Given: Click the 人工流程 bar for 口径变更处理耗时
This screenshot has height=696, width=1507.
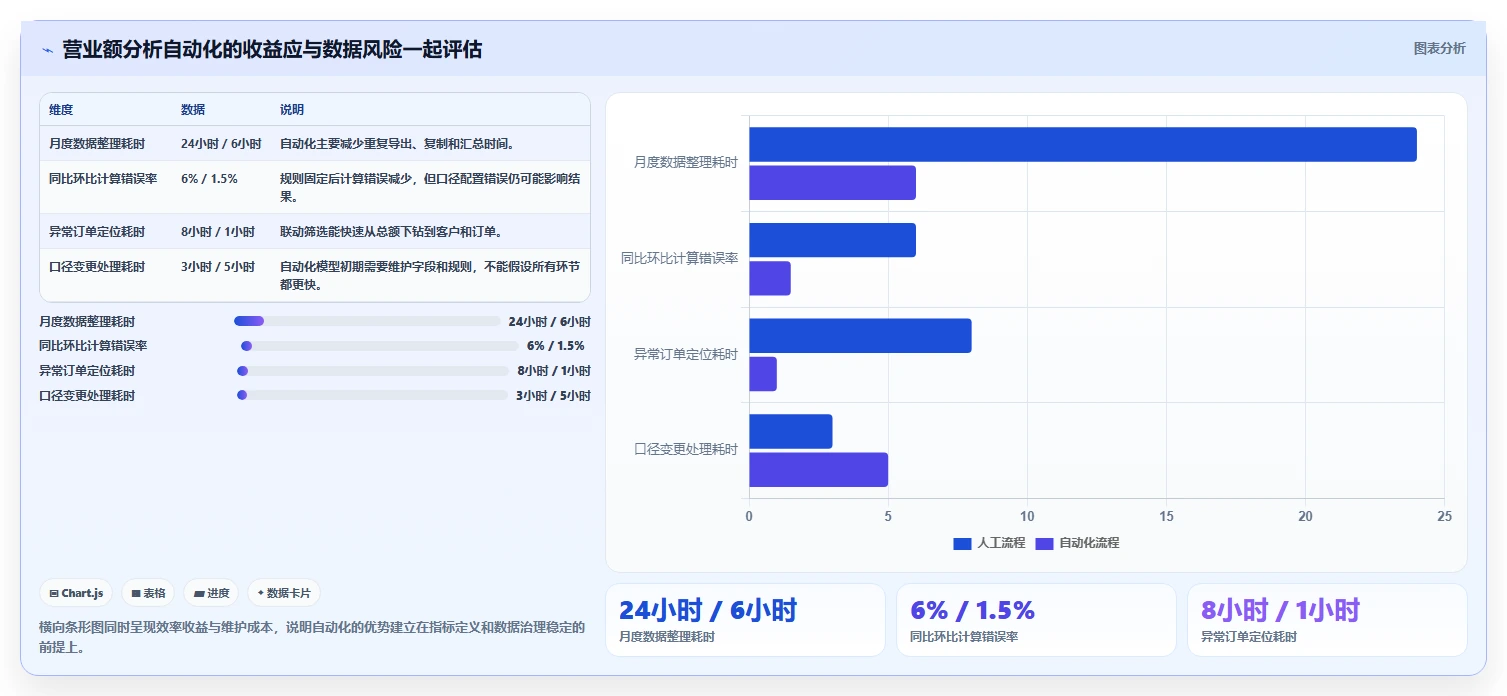Looking at the screenshot, I should click(791, 431).
